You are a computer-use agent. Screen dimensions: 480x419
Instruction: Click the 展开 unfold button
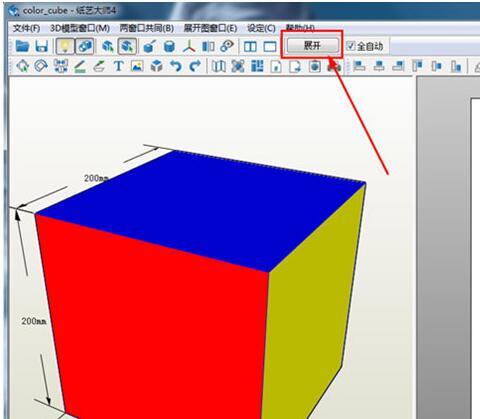coord(313,45)
